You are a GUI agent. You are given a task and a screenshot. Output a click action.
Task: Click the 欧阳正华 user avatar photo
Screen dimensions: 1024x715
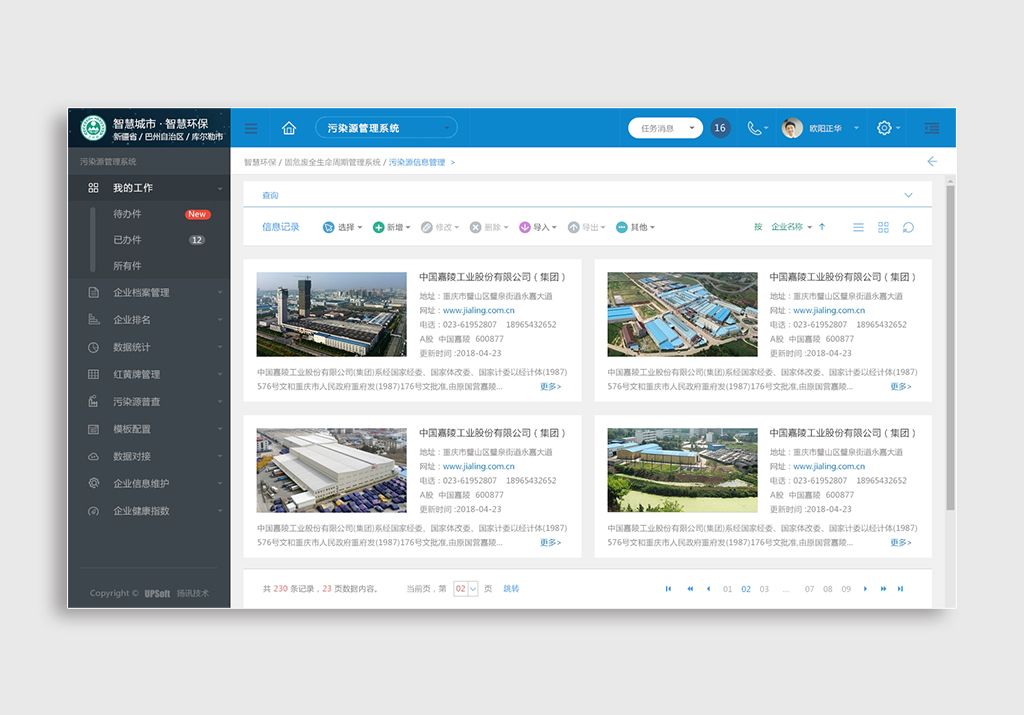click(x=792, y=128)
